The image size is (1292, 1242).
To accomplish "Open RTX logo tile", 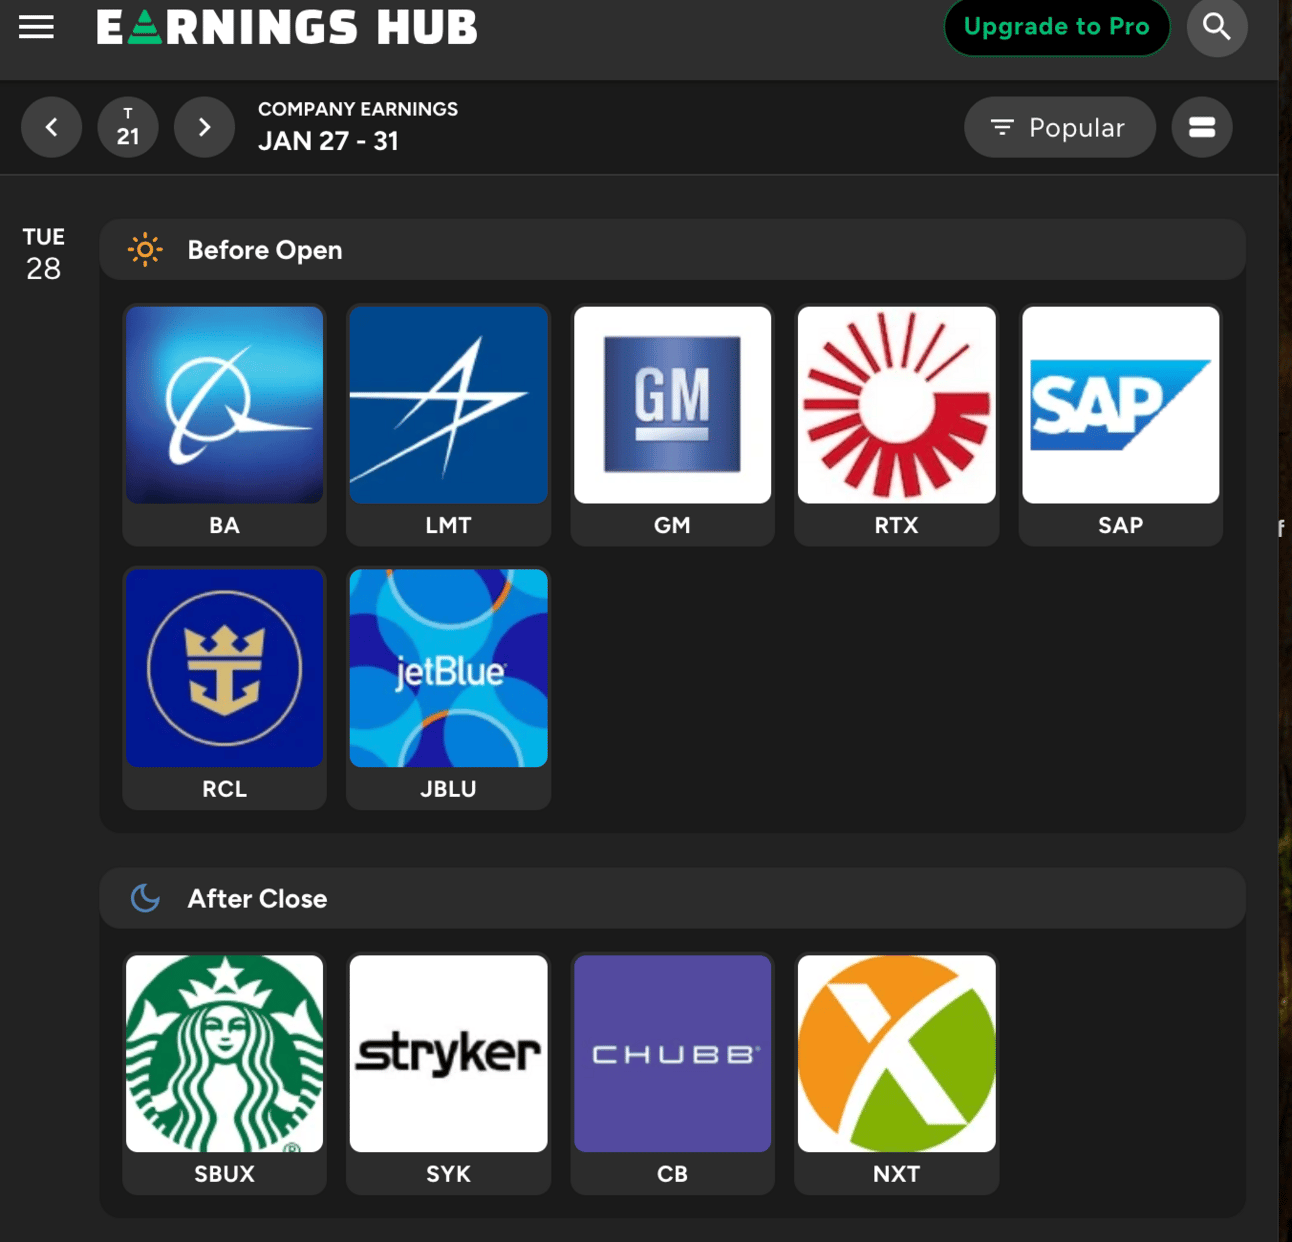I will tap(896, 405).
